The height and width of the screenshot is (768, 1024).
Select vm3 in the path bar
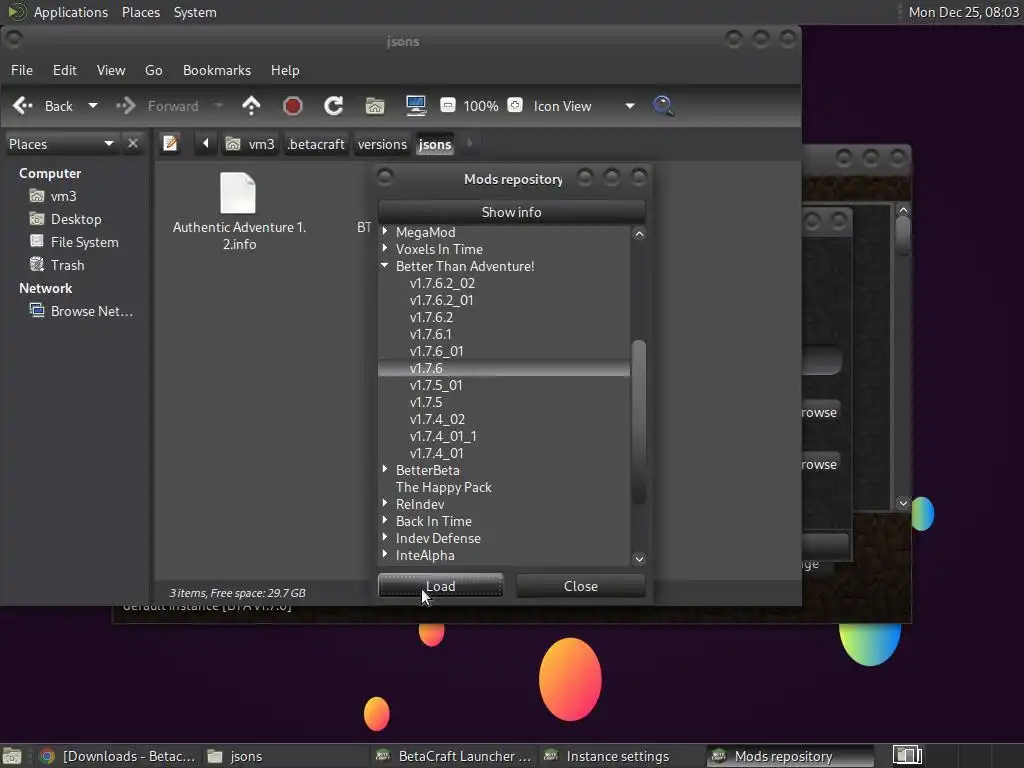tap(251, 144)
